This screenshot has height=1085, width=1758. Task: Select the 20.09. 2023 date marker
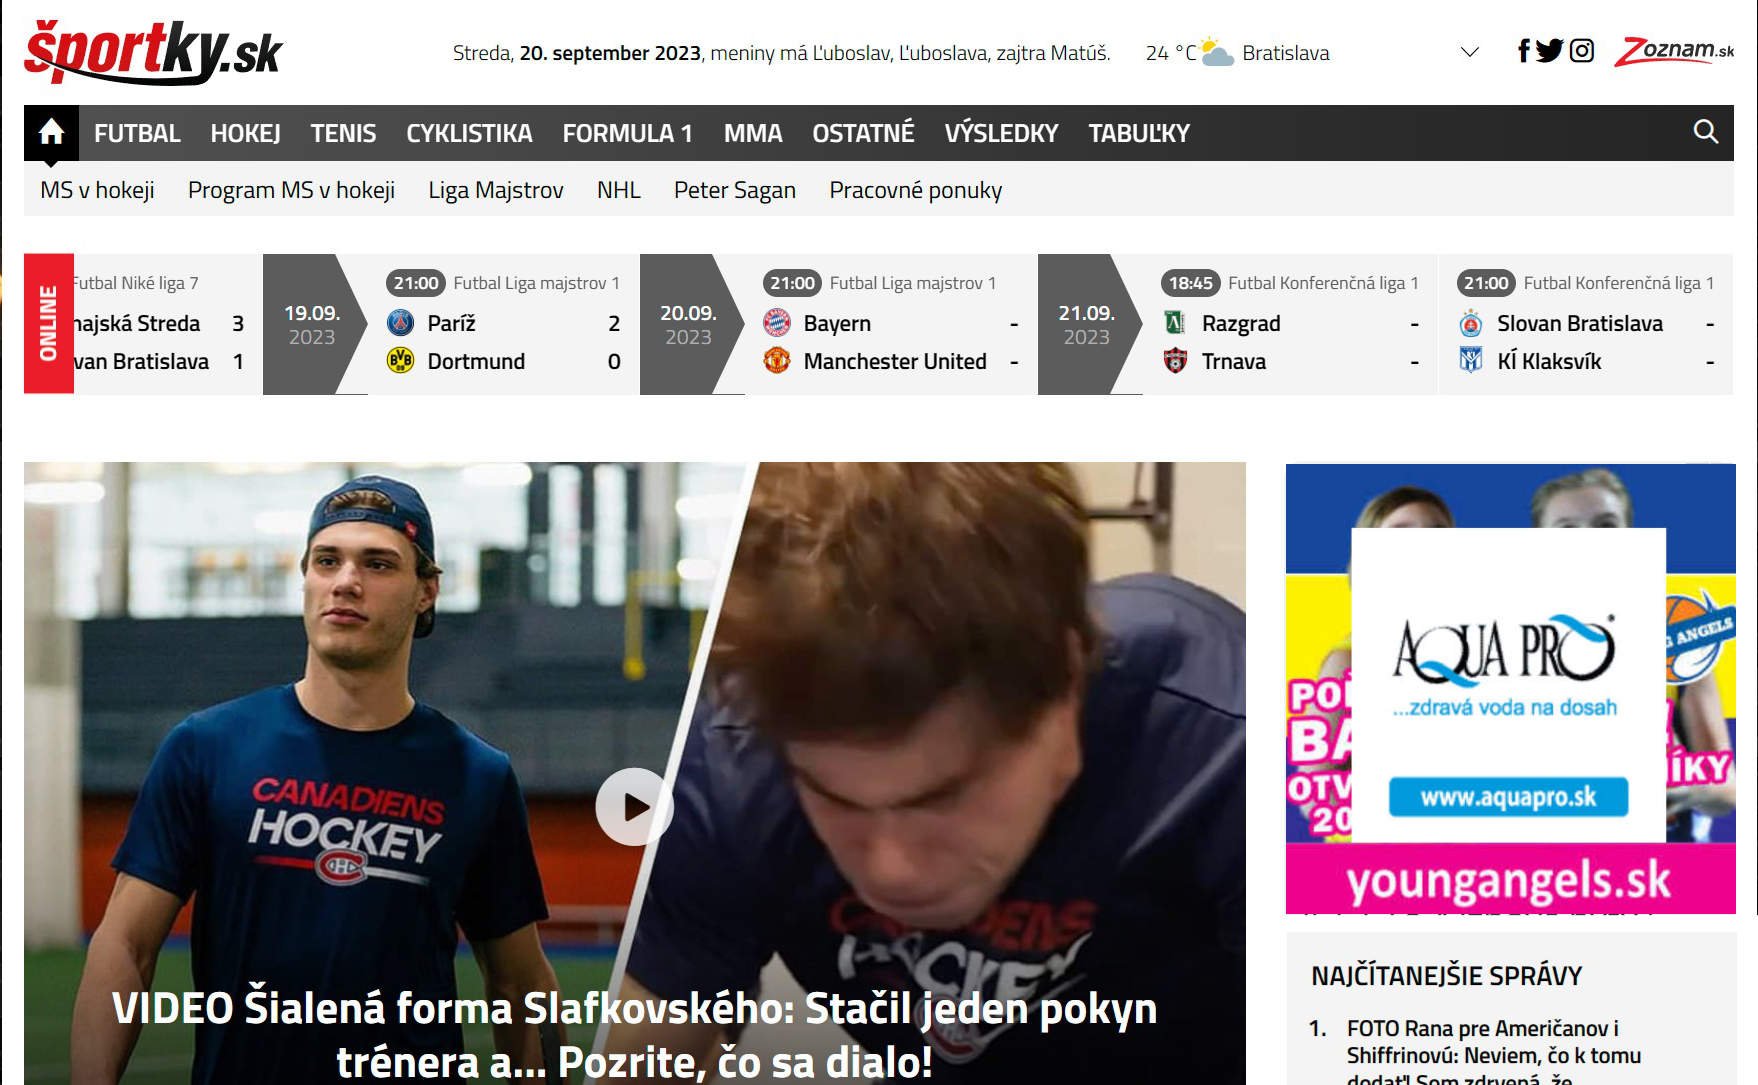click(688, 324)
